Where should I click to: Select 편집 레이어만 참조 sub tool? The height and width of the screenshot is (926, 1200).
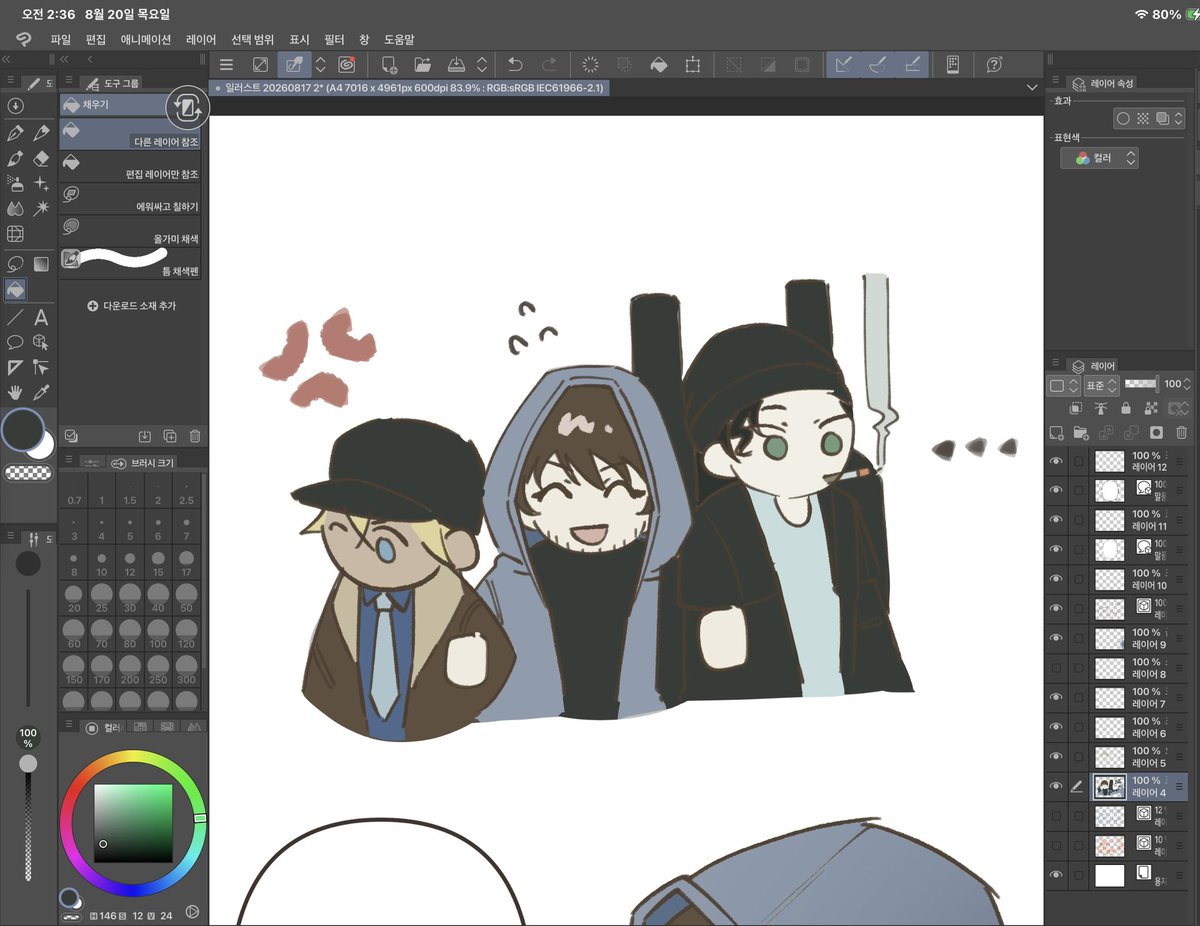[x=130, y=167]
